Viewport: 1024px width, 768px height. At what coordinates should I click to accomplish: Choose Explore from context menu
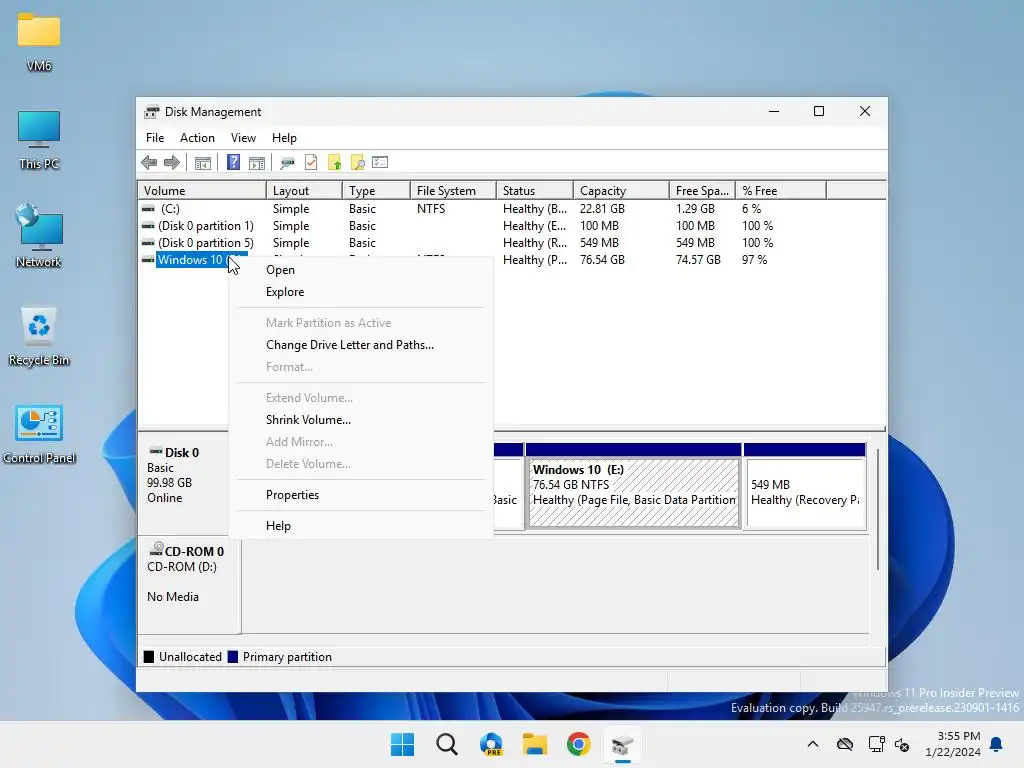tap(360, 292)
